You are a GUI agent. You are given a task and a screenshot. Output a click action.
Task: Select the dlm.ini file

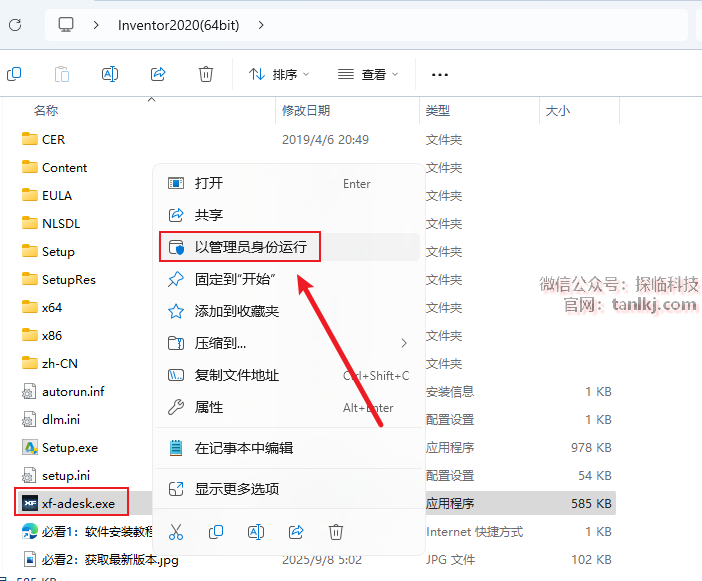click(51, 419)
